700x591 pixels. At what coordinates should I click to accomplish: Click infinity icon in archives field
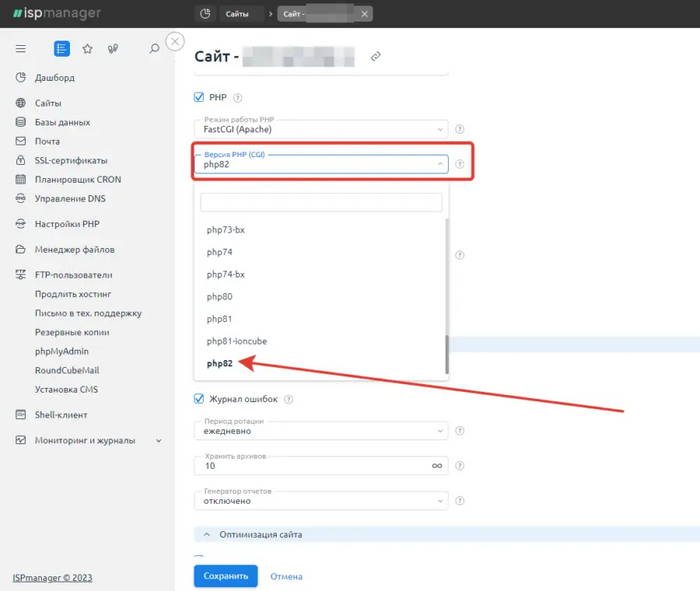(x=436, y=465)
